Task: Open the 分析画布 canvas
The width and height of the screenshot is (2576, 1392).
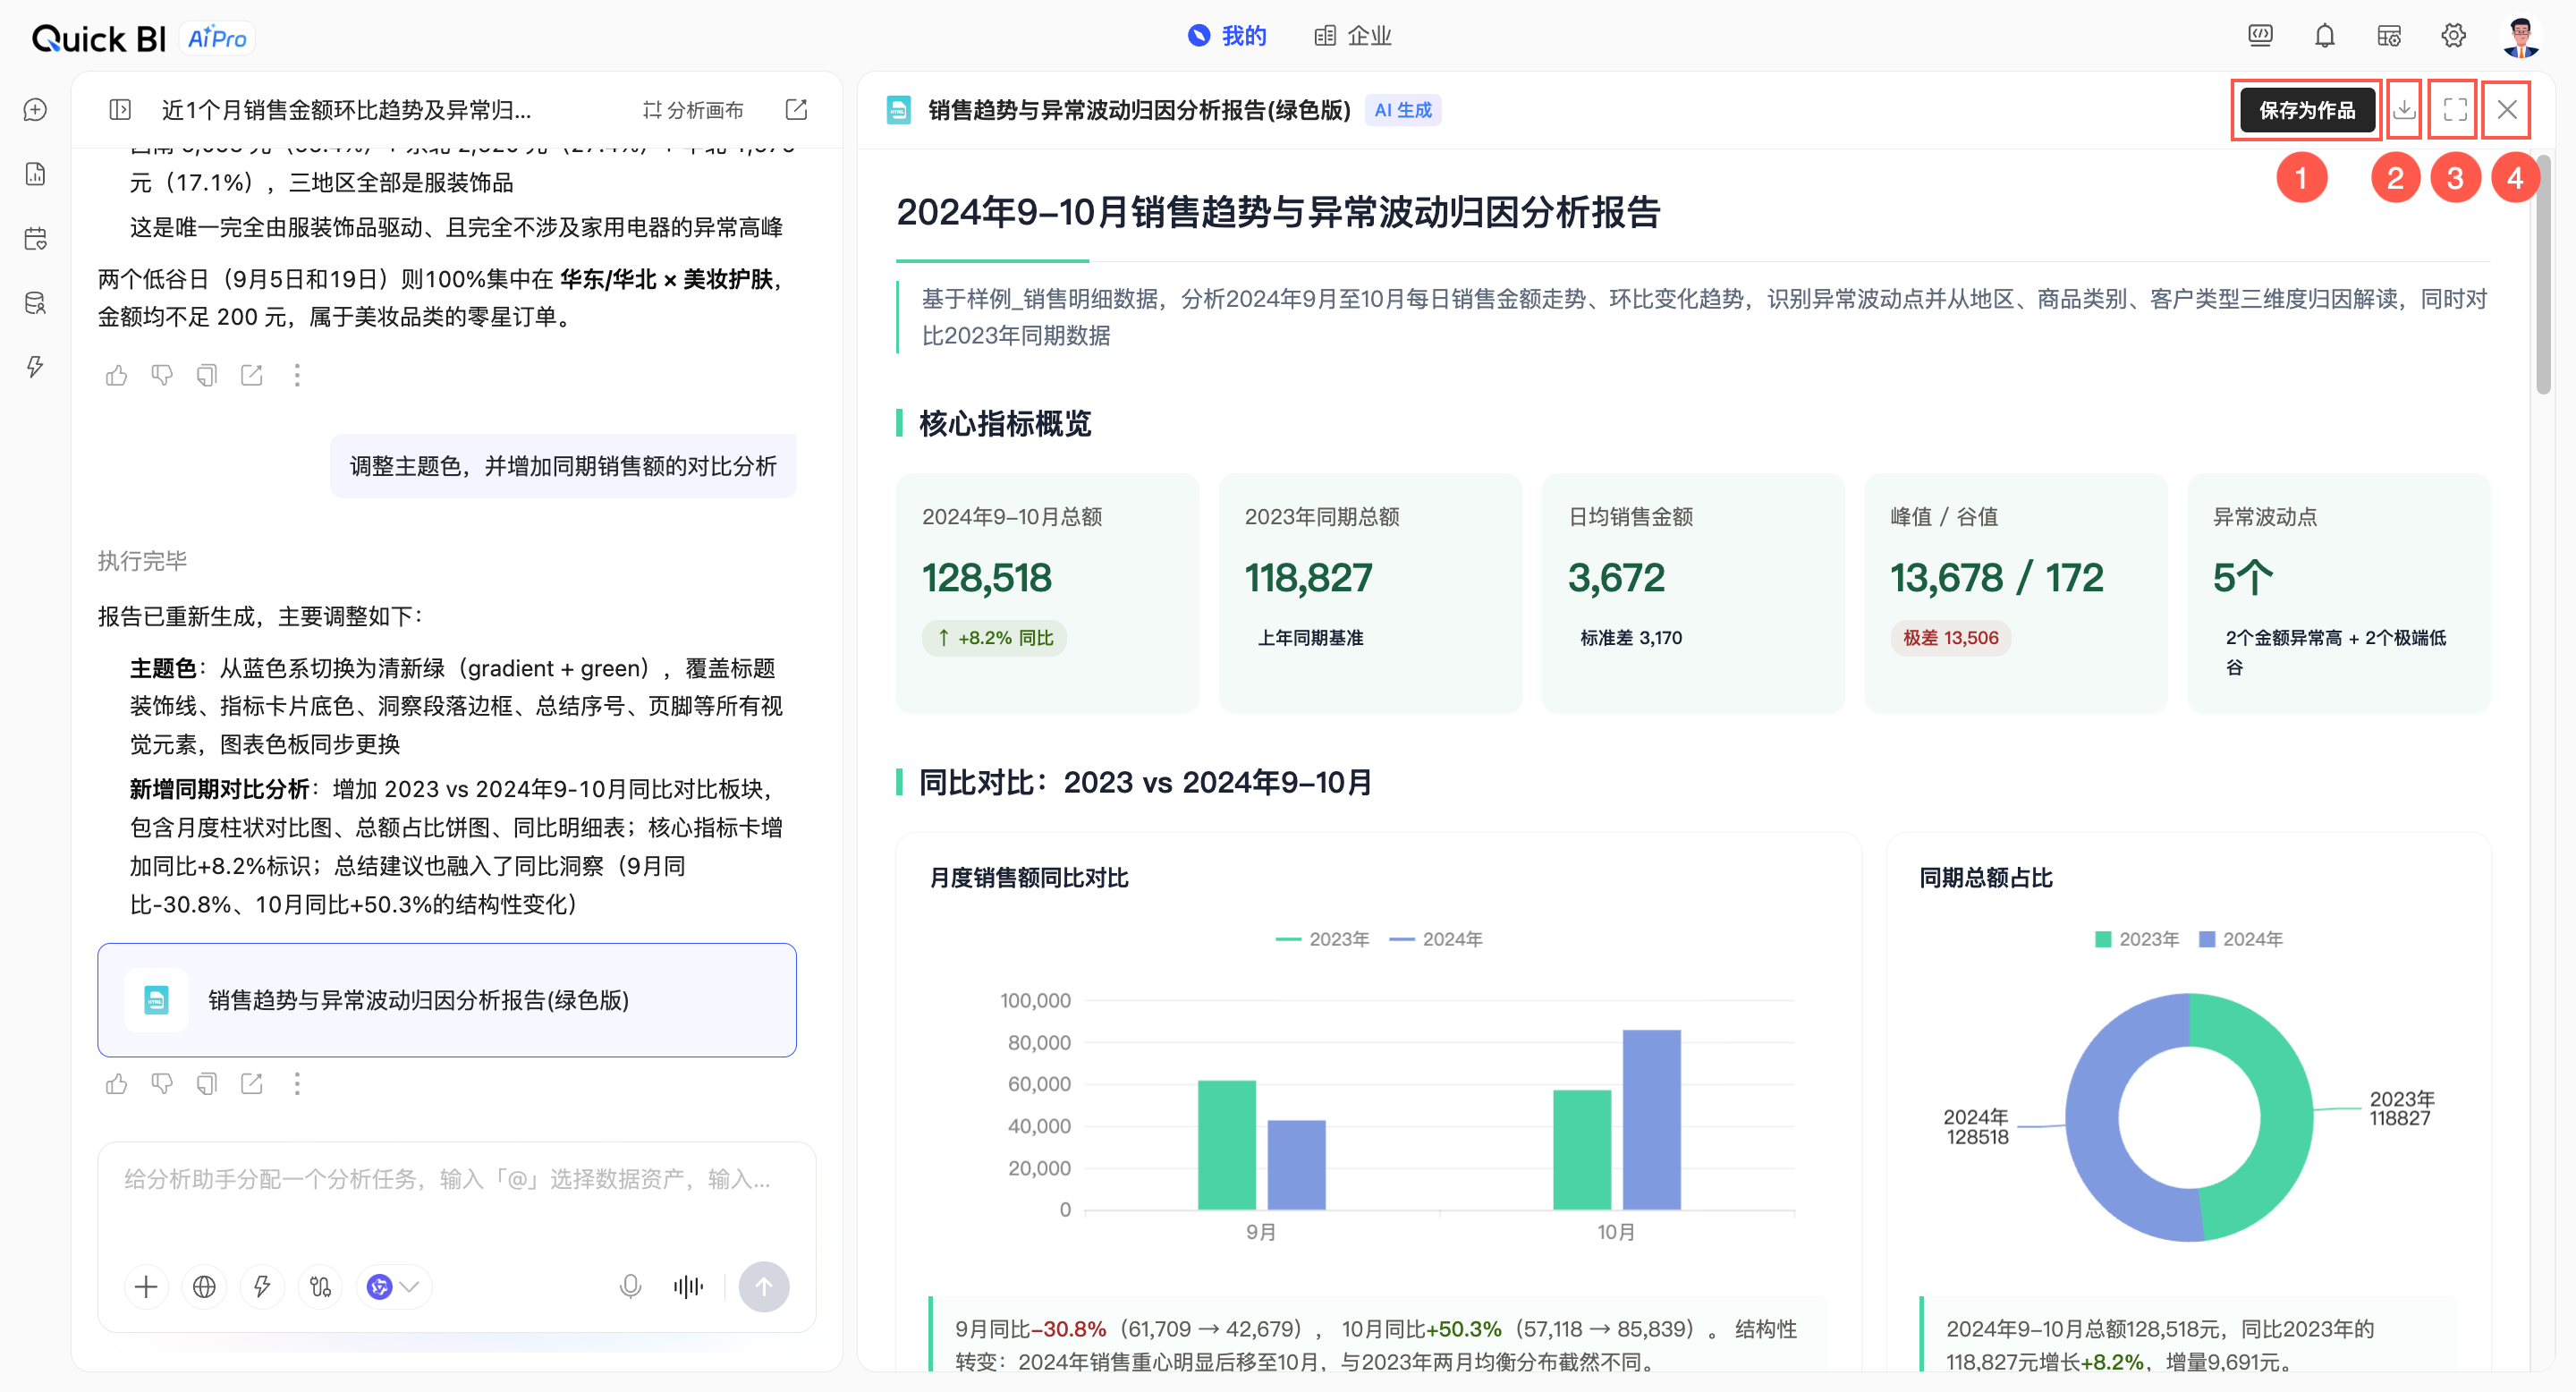Action: click(x=693, y=110)
